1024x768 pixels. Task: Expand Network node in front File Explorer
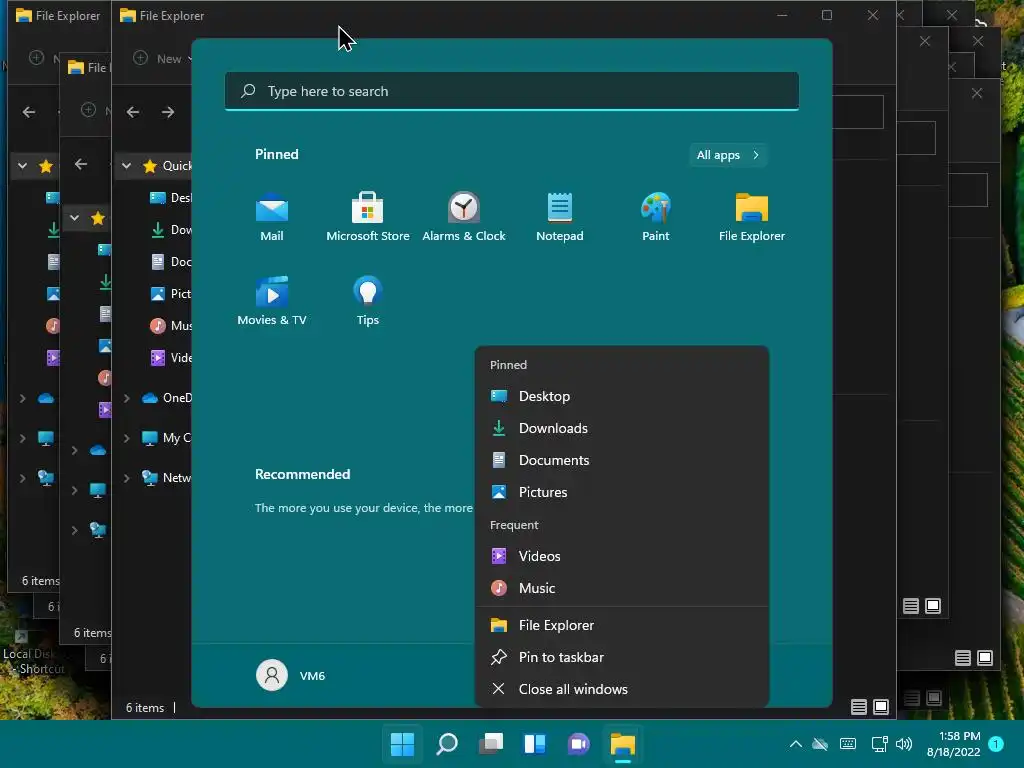click(127, 477)
